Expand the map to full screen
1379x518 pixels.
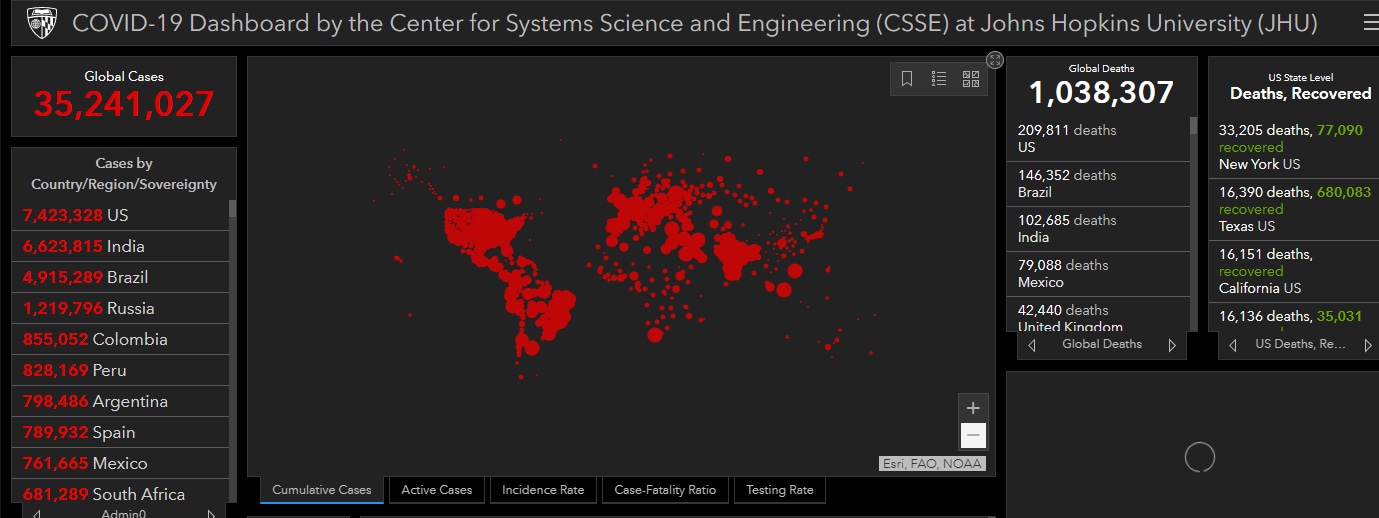pyautogui.click(x=994, y=60)
